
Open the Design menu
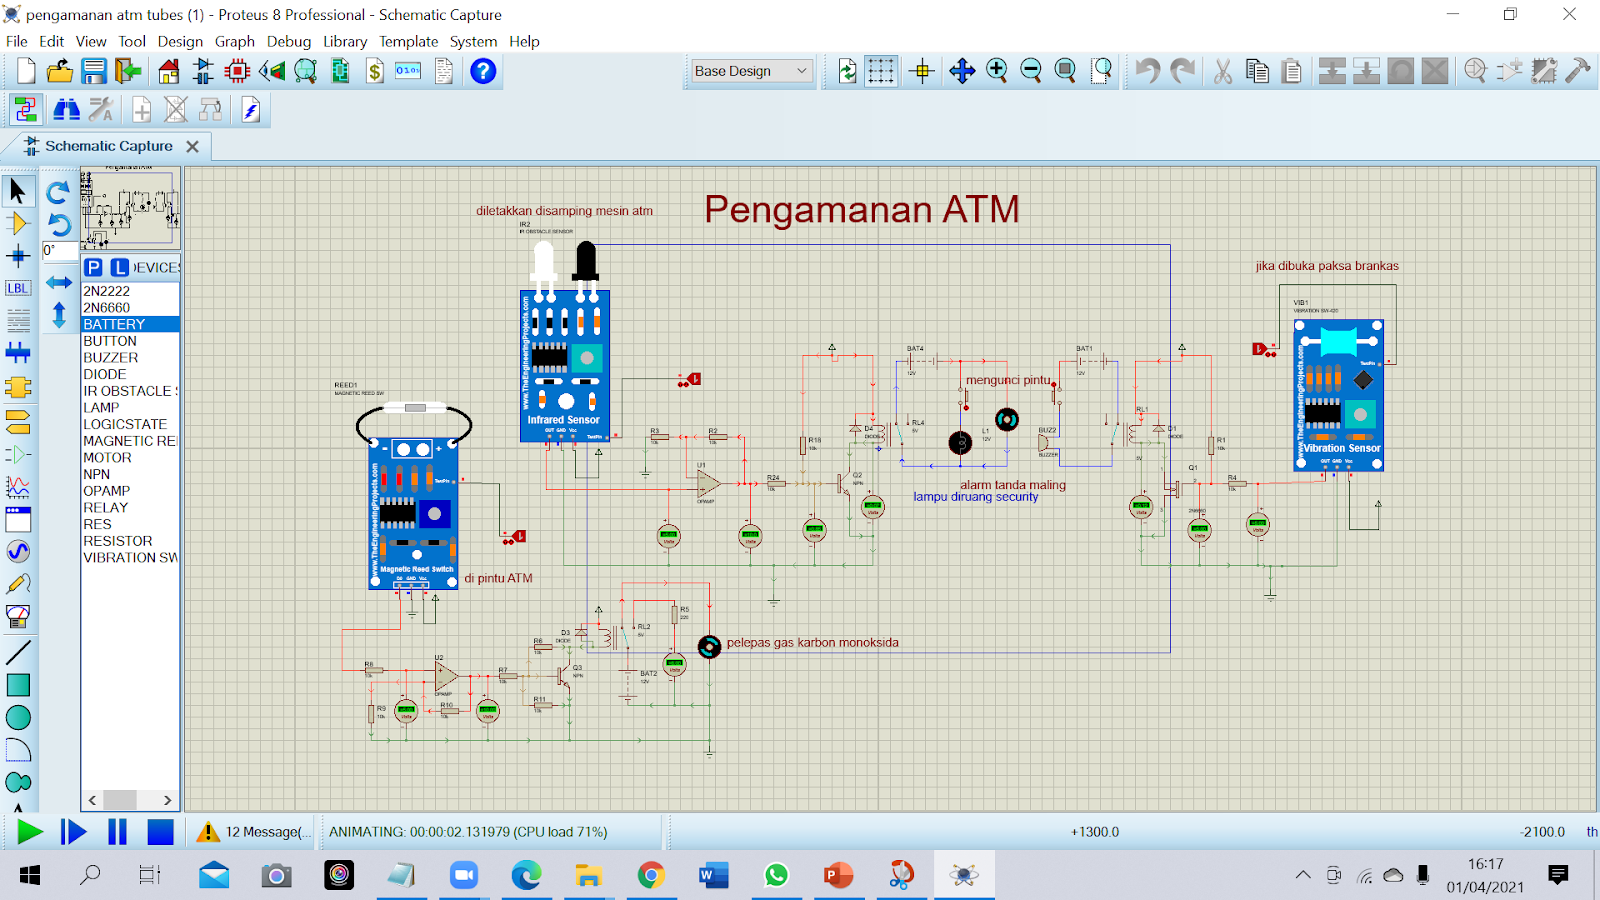(180, 41)
